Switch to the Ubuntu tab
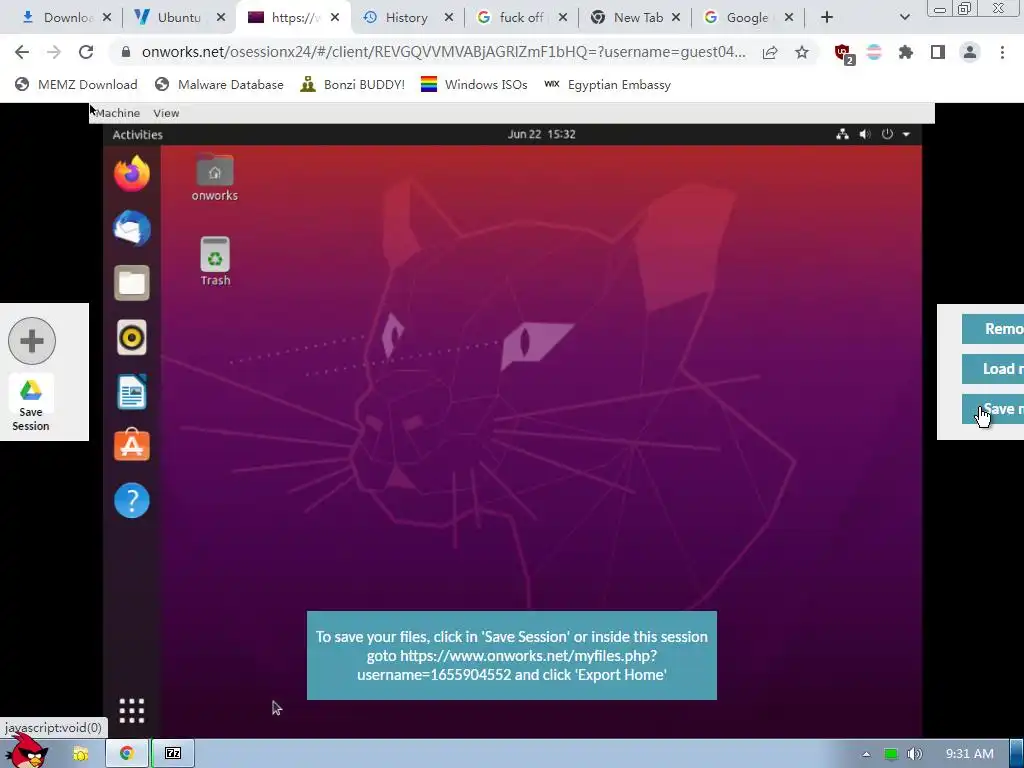 click(176, 18)
